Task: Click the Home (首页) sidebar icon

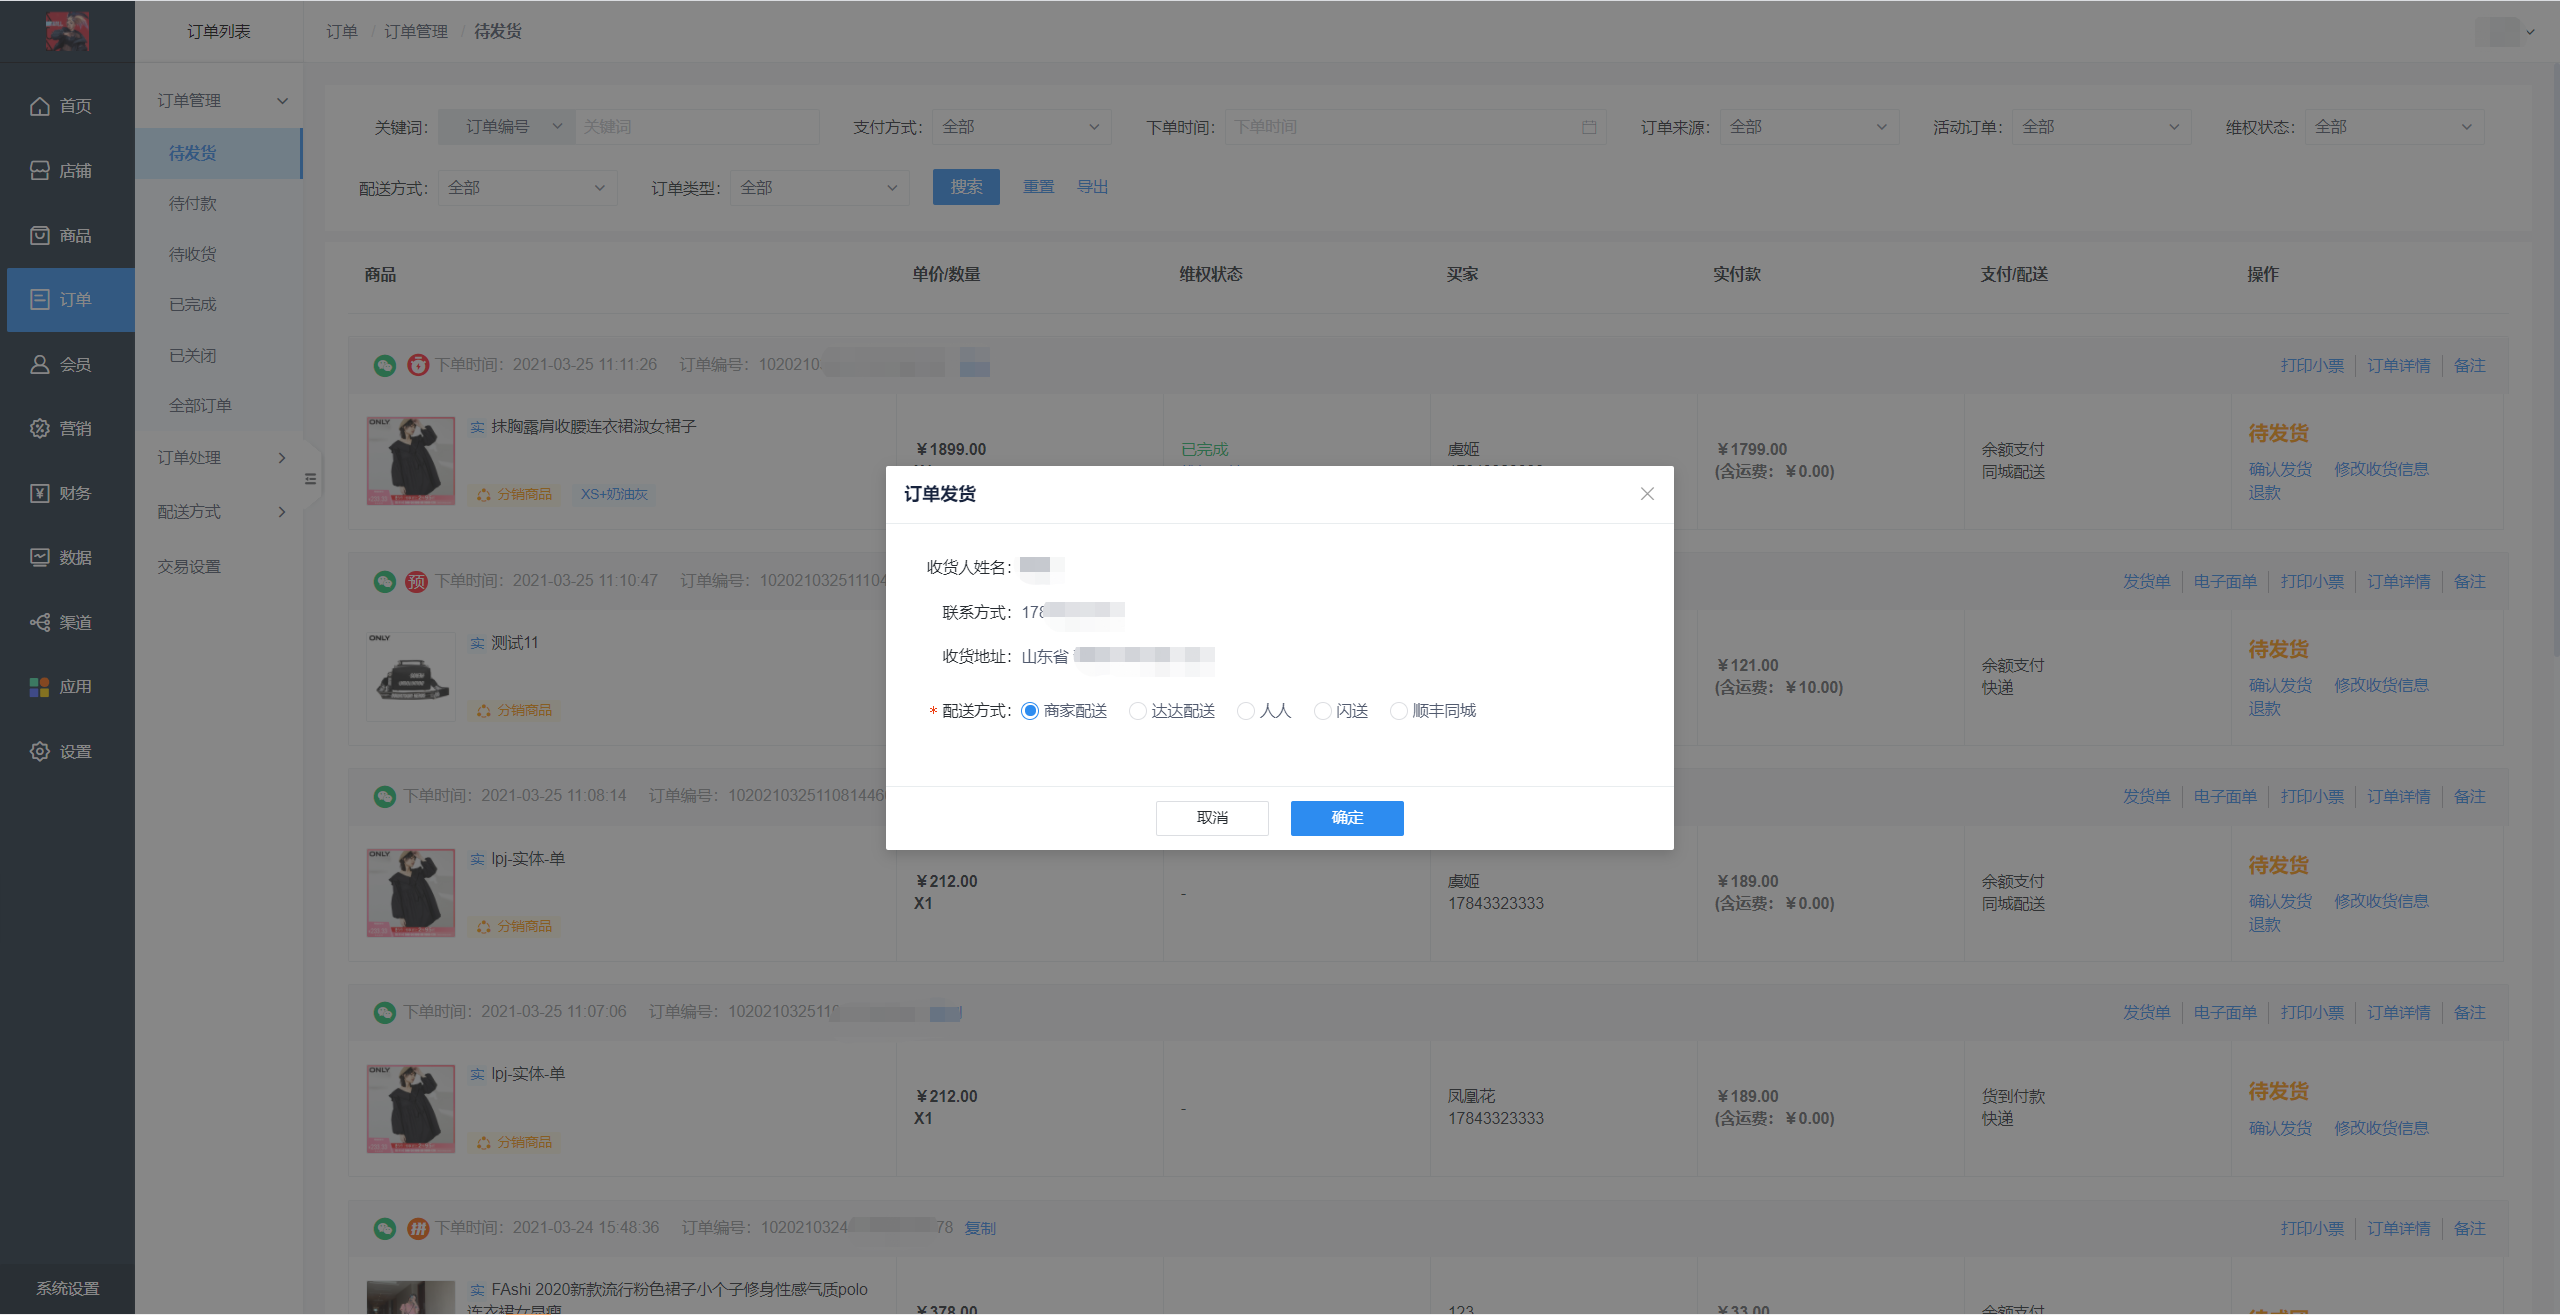Action: pyautogui.click(x=40, y=106)
